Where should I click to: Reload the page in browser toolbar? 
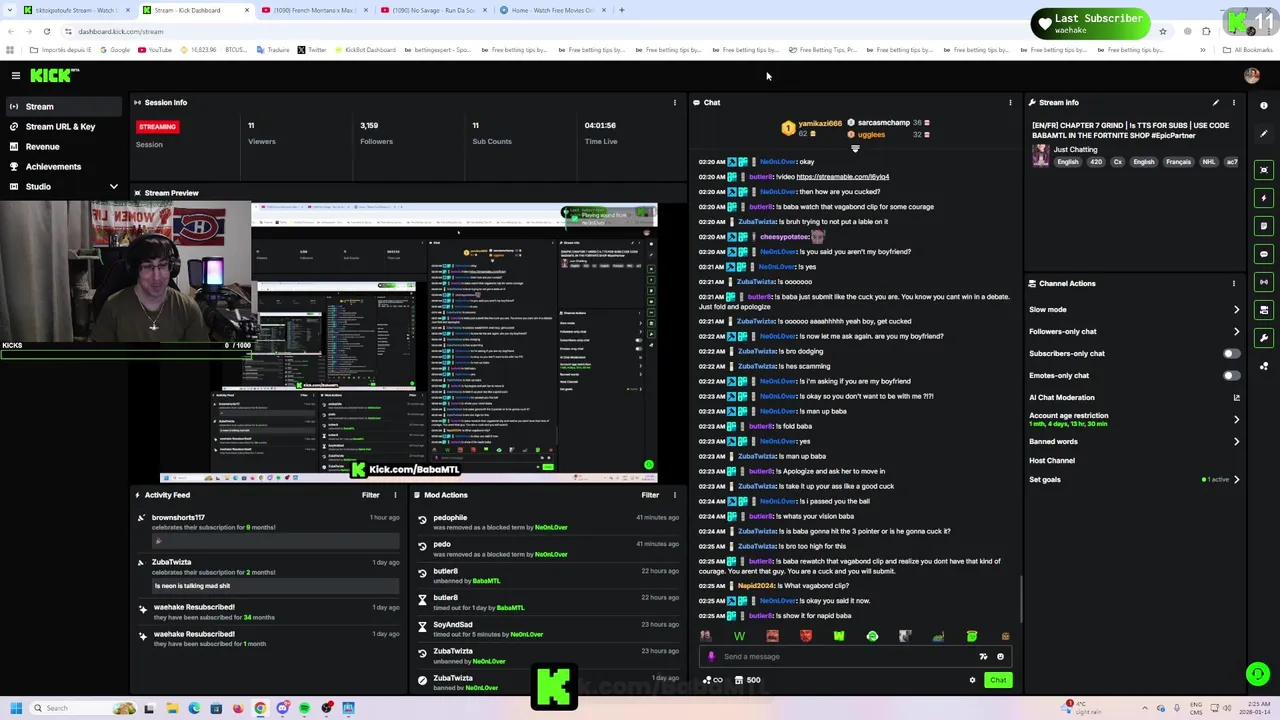point(47,31)
